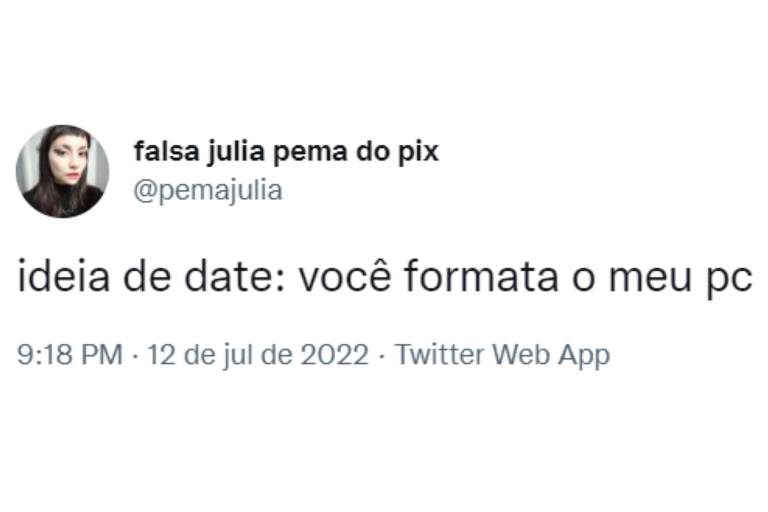Click display name falsa julia pema do pix
Screen dimensions: 768x512
tap(286, 151)
